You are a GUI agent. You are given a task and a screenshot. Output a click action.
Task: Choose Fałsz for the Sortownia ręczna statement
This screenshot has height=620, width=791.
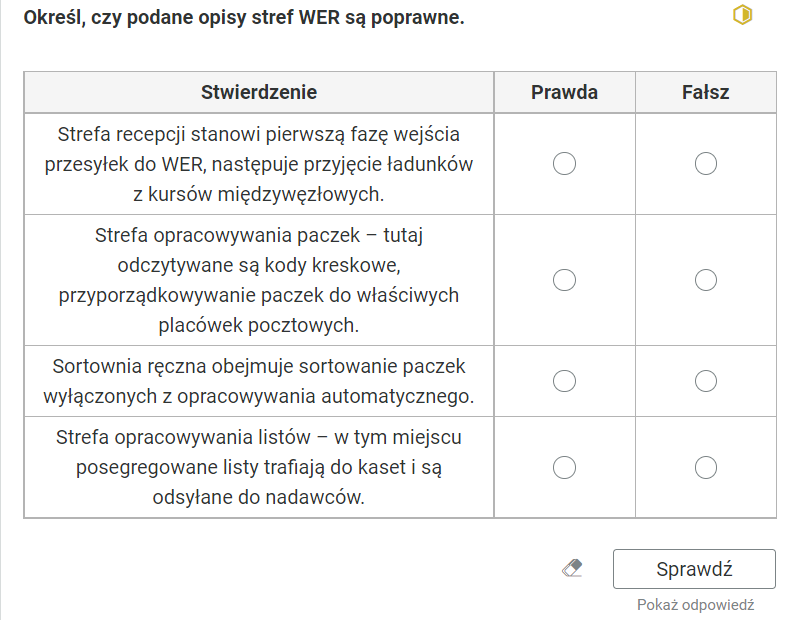click(x=705, y=381)
